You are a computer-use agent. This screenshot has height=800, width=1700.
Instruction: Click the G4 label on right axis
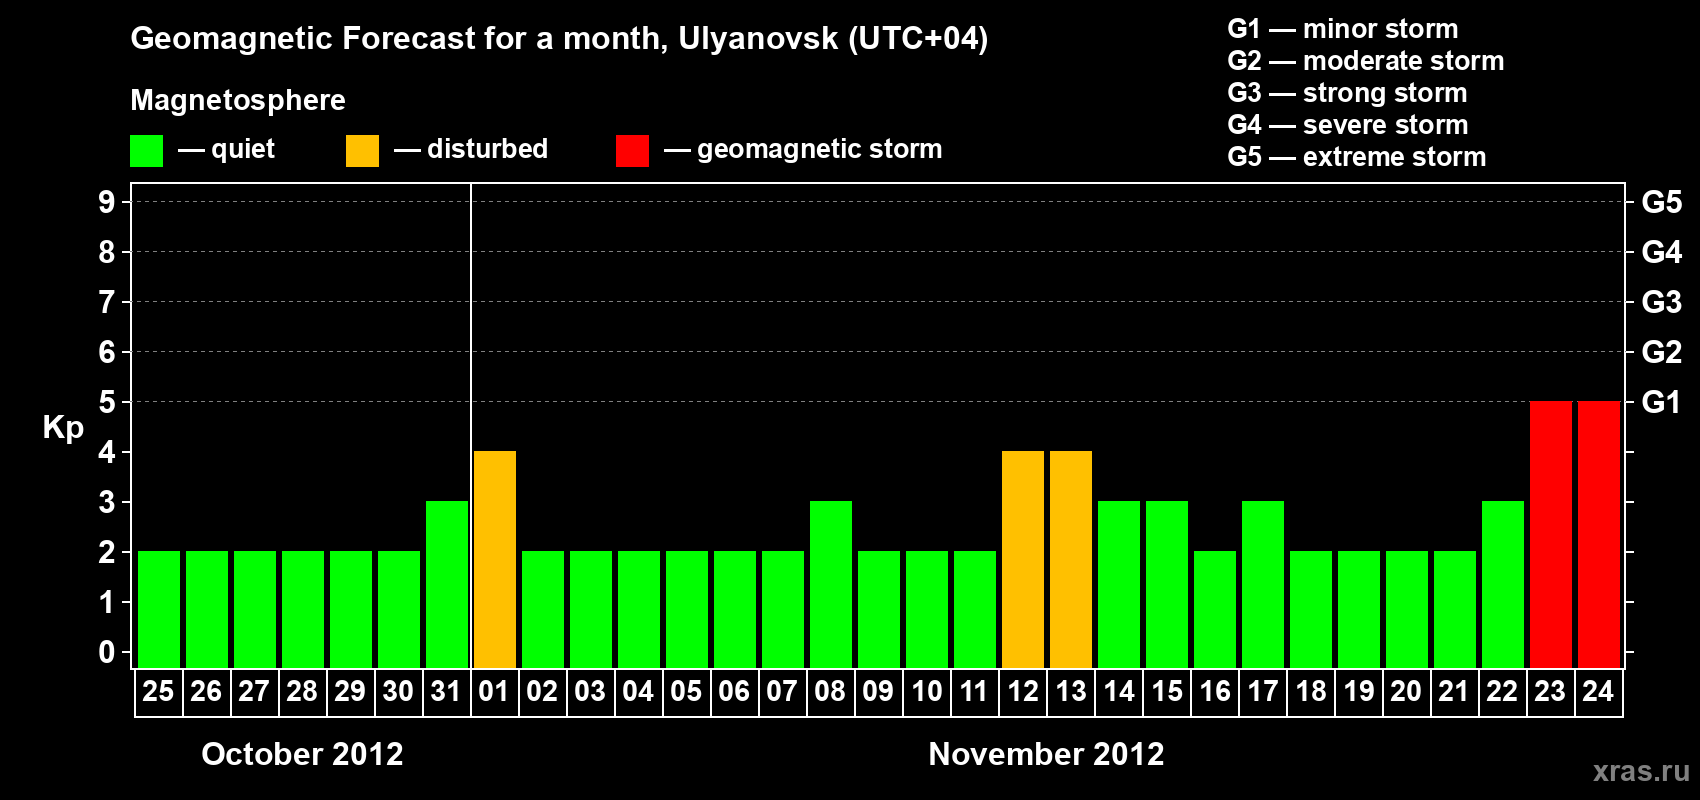click(x=1662, y=252)
